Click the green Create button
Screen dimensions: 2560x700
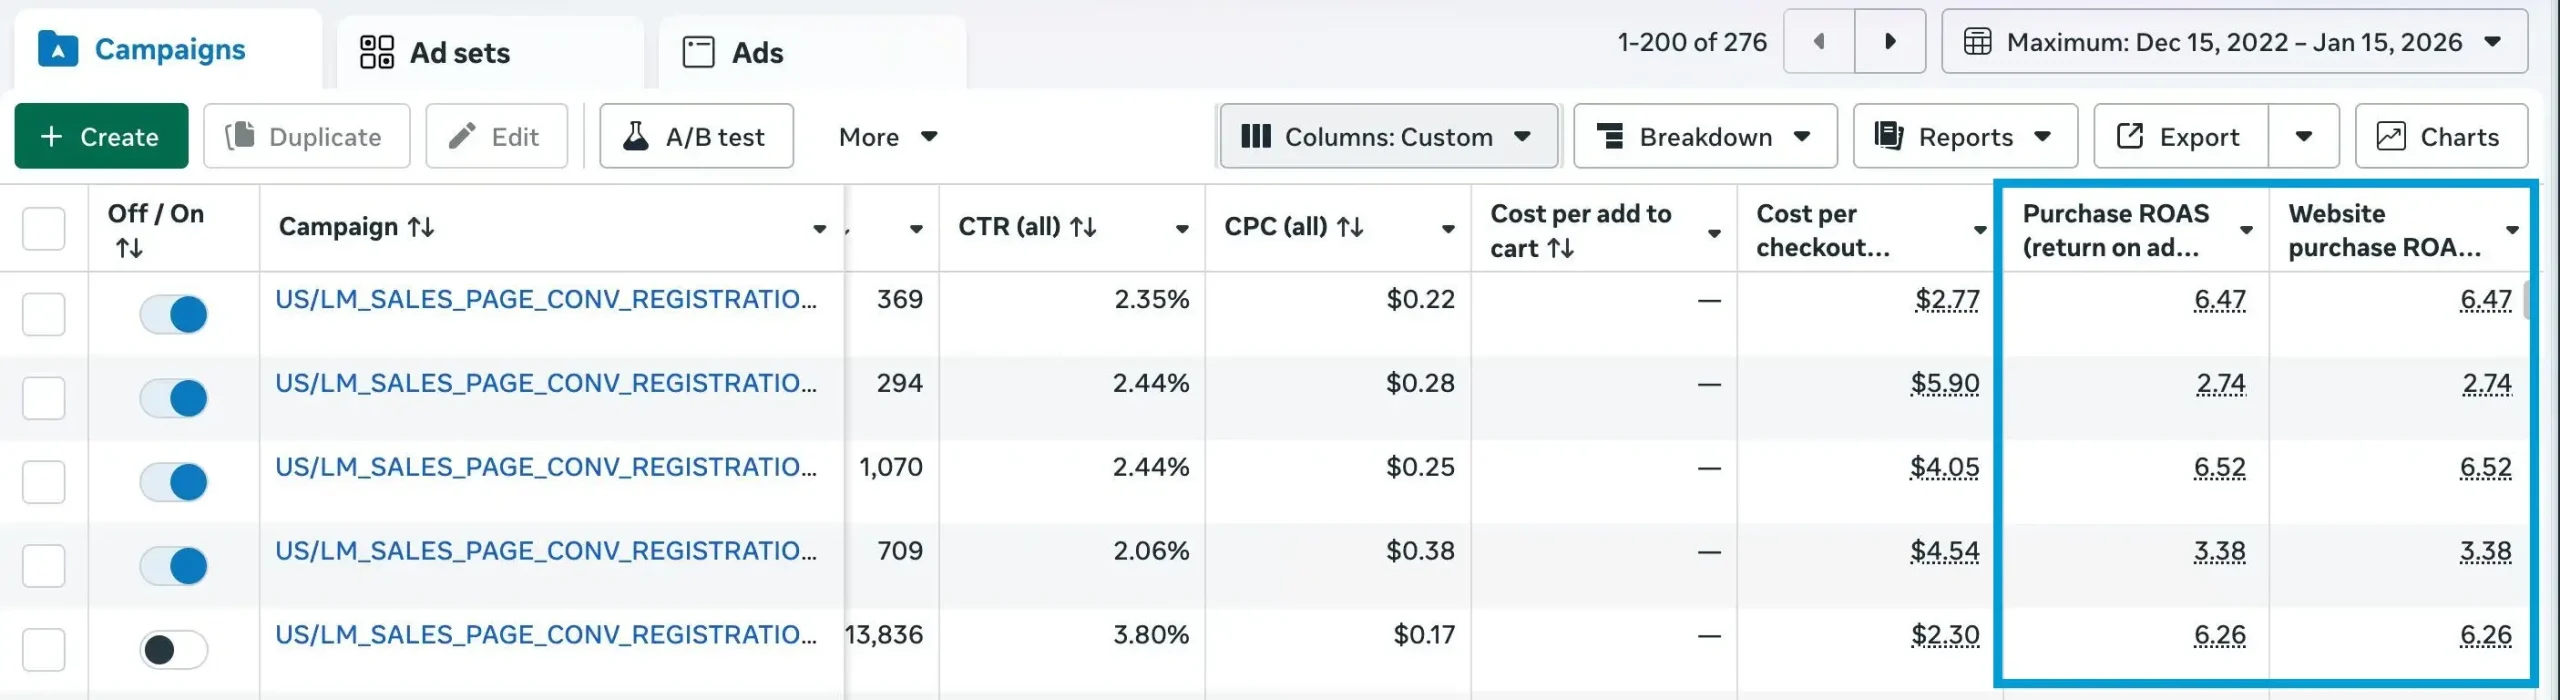point(101,137)
